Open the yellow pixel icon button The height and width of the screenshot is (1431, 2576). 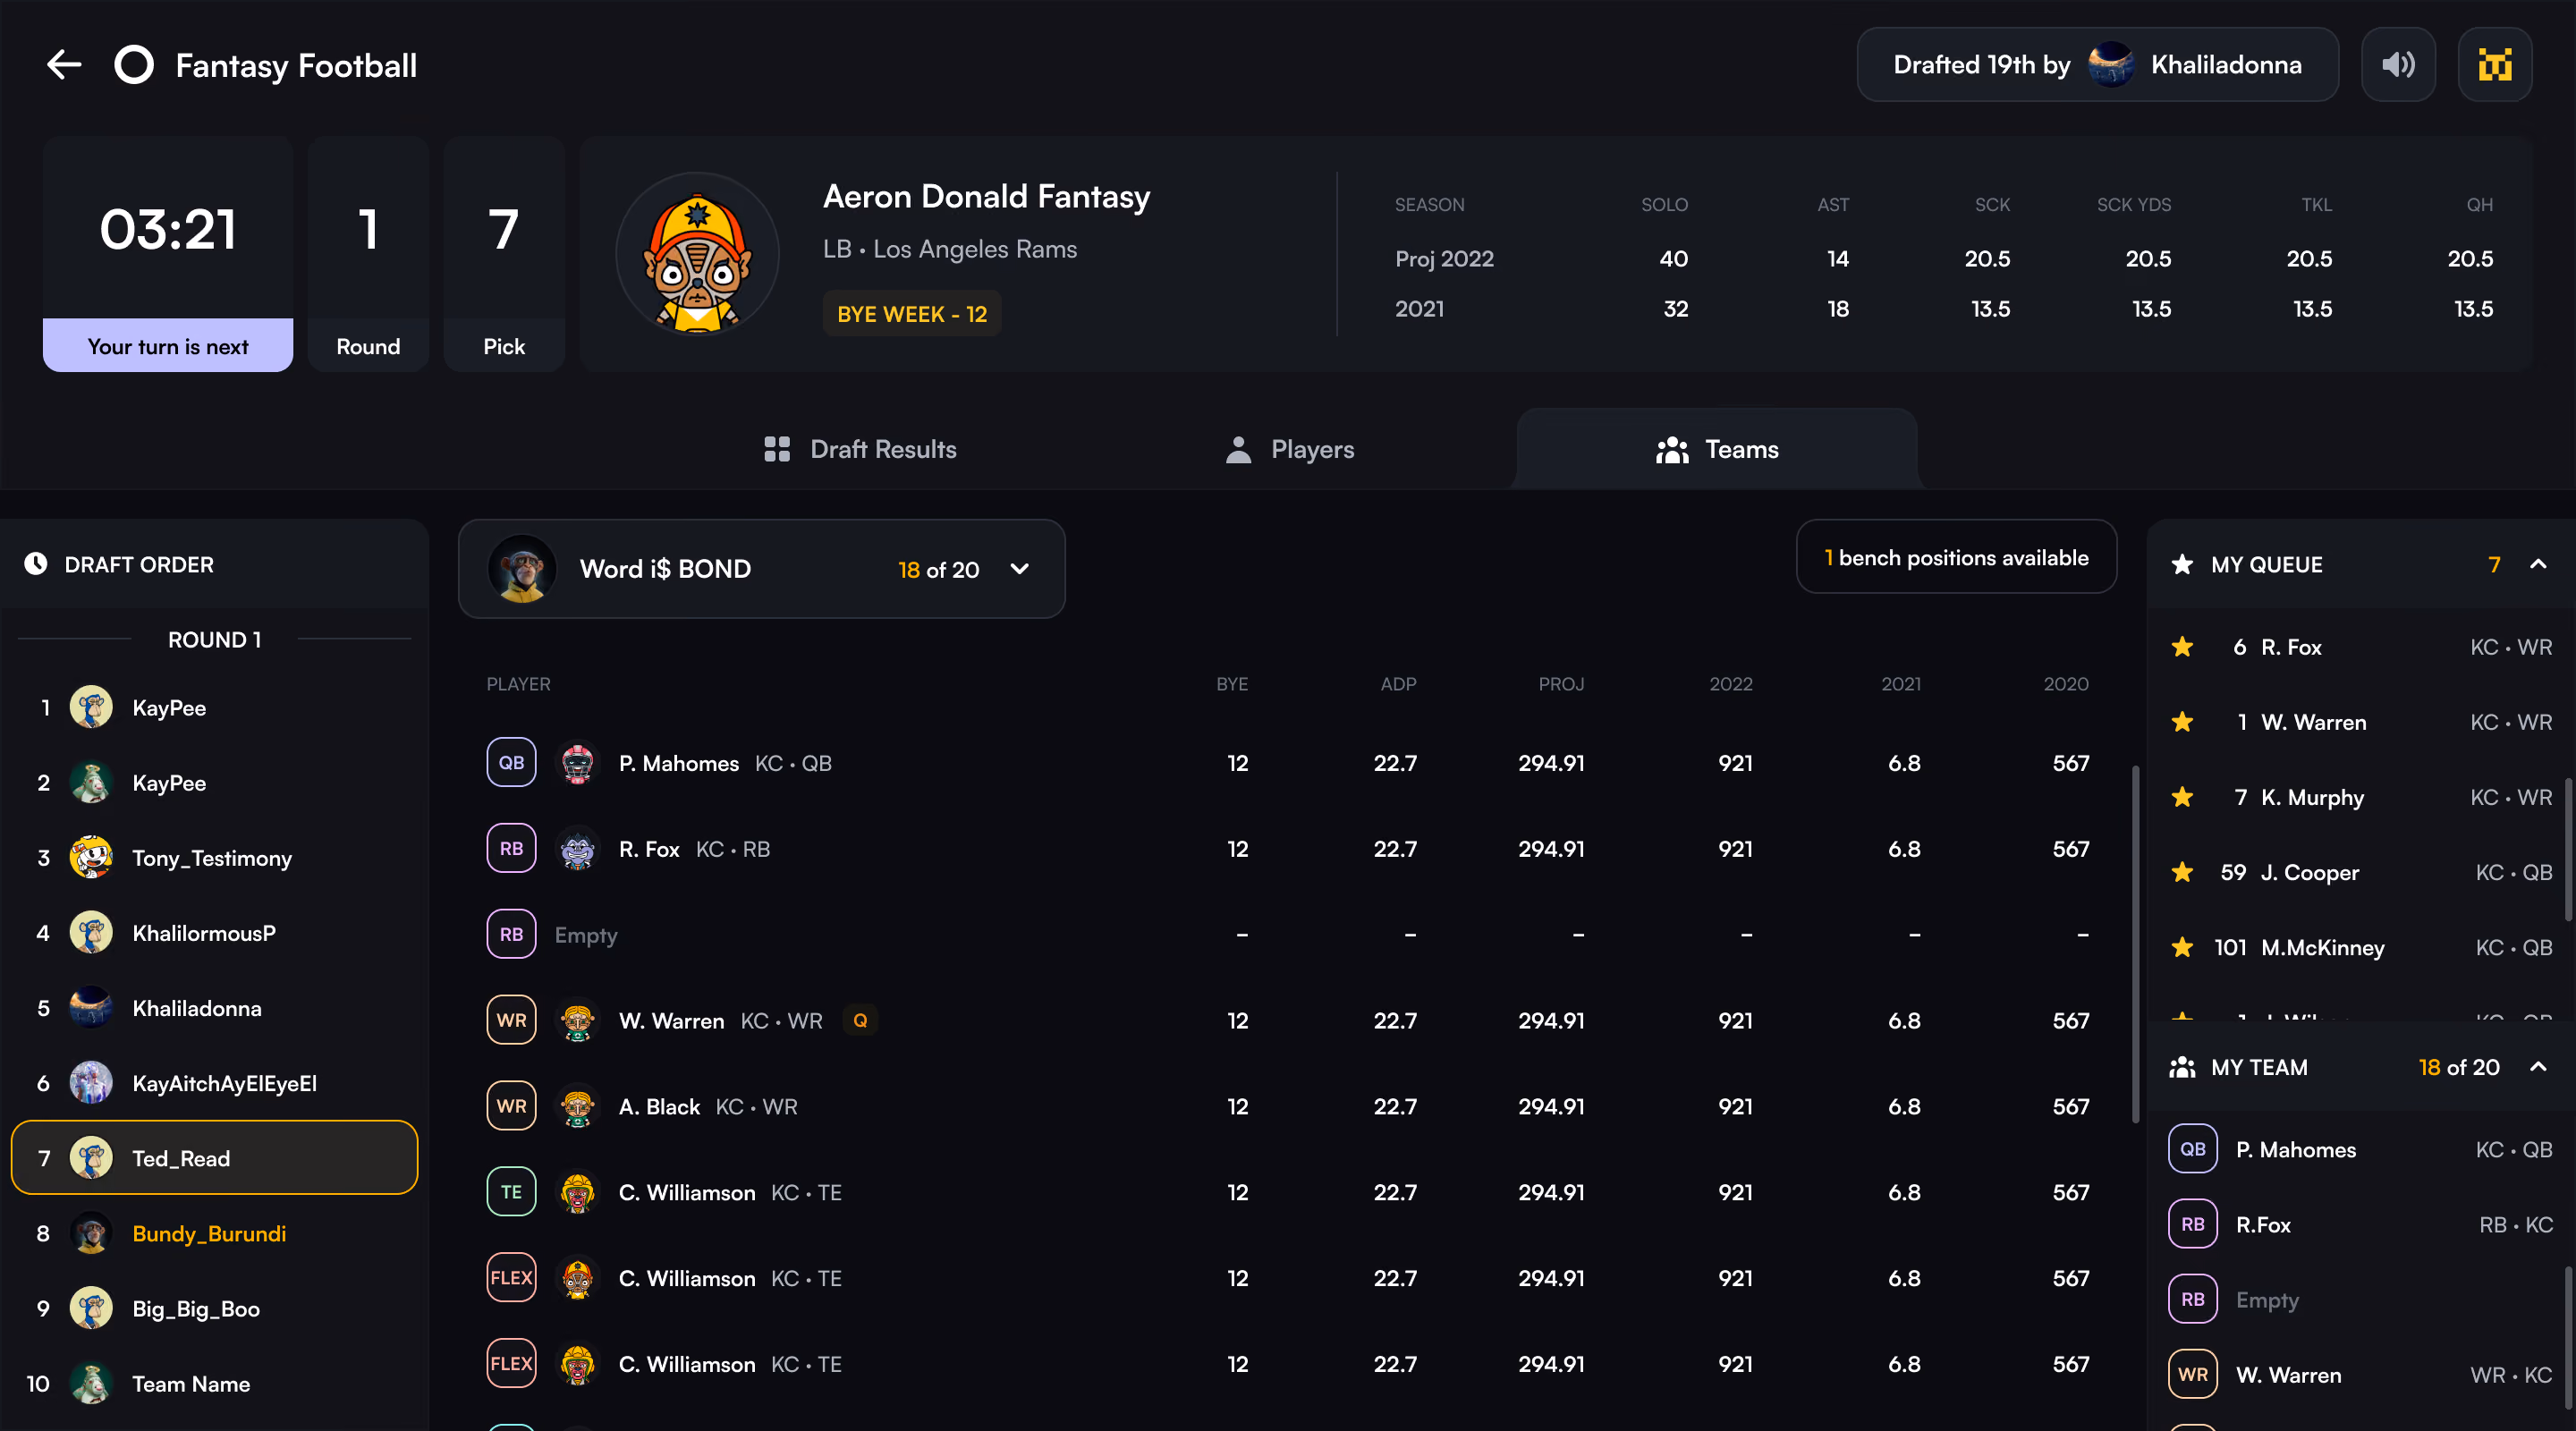click(2494, 65)
